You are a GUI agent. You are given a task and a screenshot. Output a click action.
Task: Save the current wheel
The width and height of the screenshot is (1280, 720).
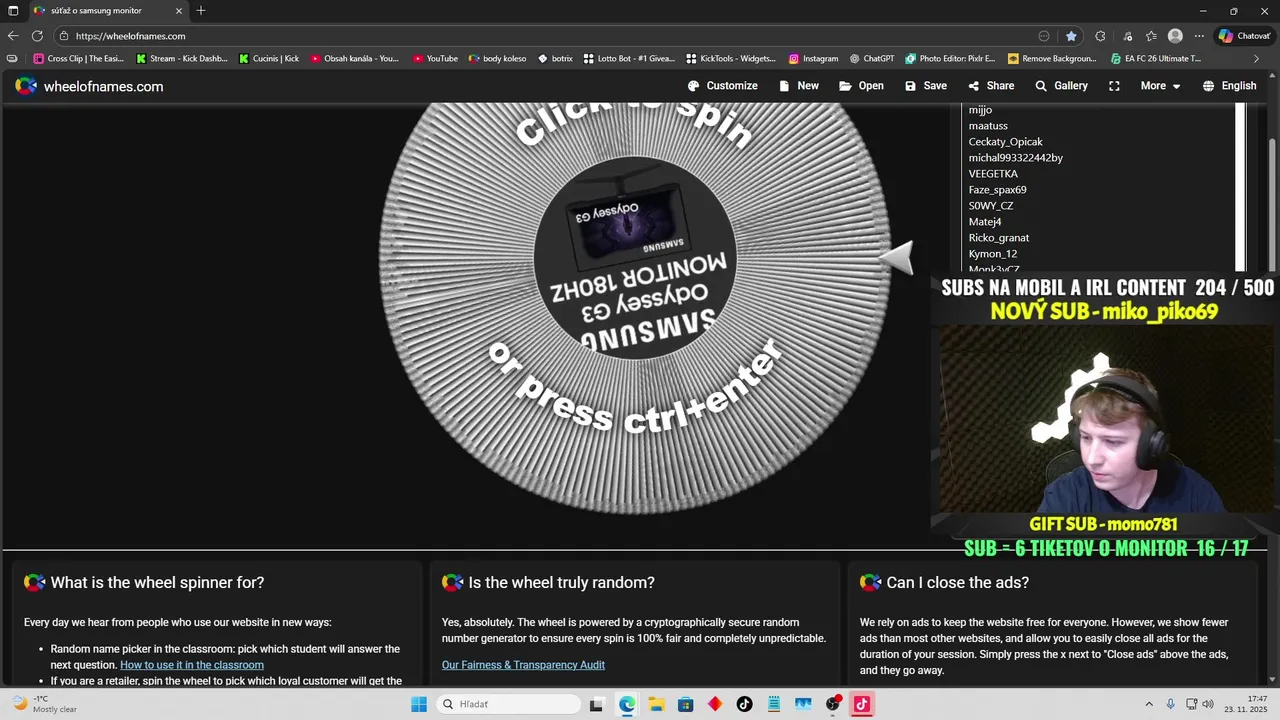[x=926, y=86]
